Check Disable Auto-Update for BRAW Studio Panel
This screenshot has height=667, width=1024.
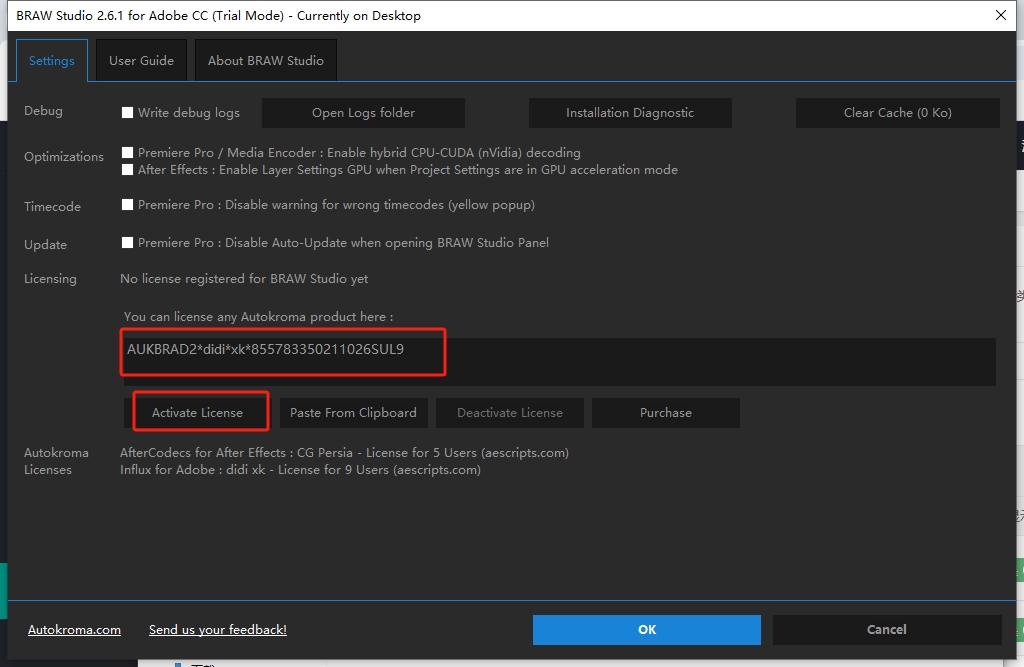[127, 242]
